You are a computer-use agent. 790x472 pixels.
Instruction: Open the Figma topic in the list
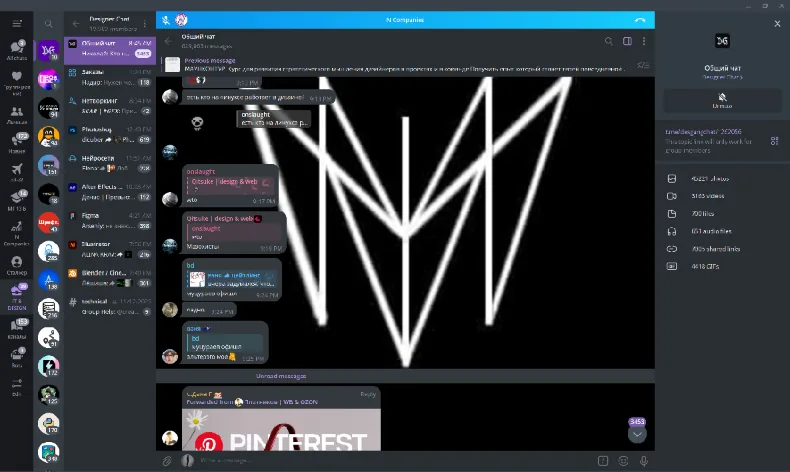(110, 221)
